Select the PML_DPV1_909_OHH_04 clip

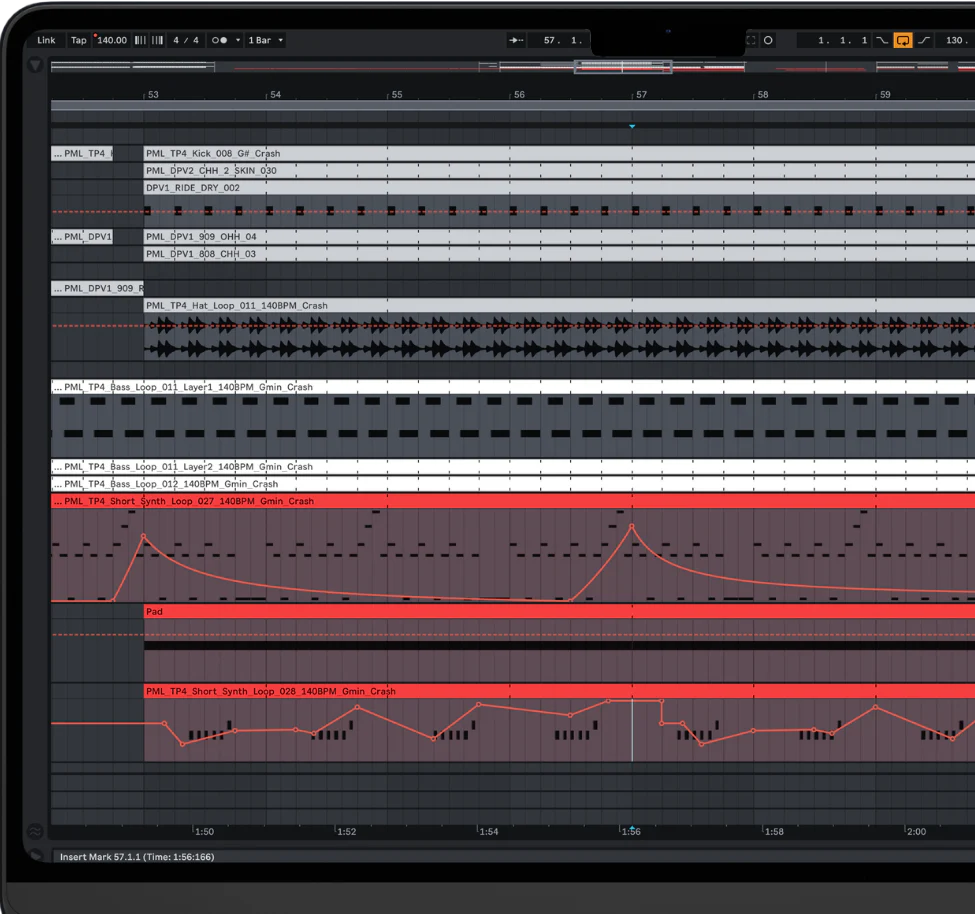coord(559,236)
